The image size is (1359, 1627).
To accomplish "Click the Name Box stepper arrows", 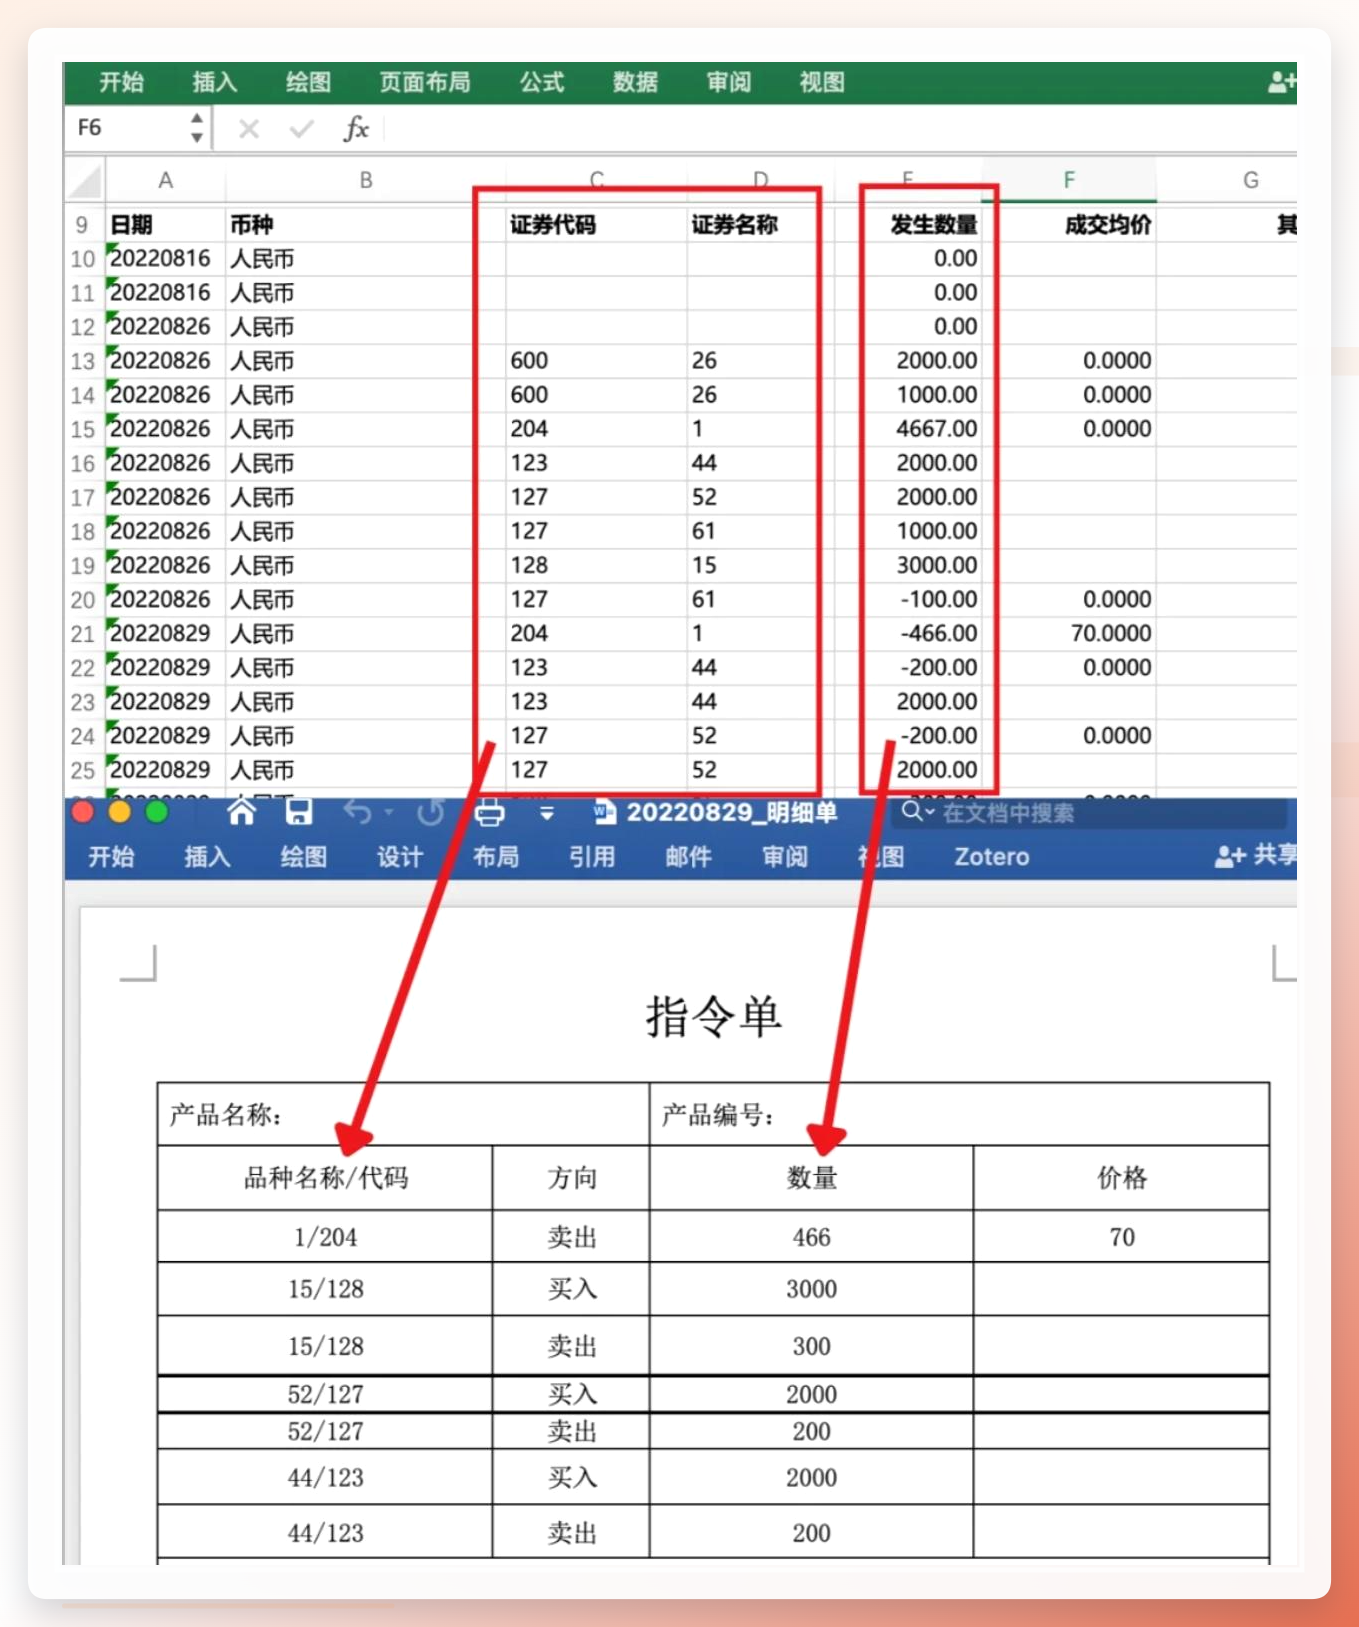I will click(197, 128).
